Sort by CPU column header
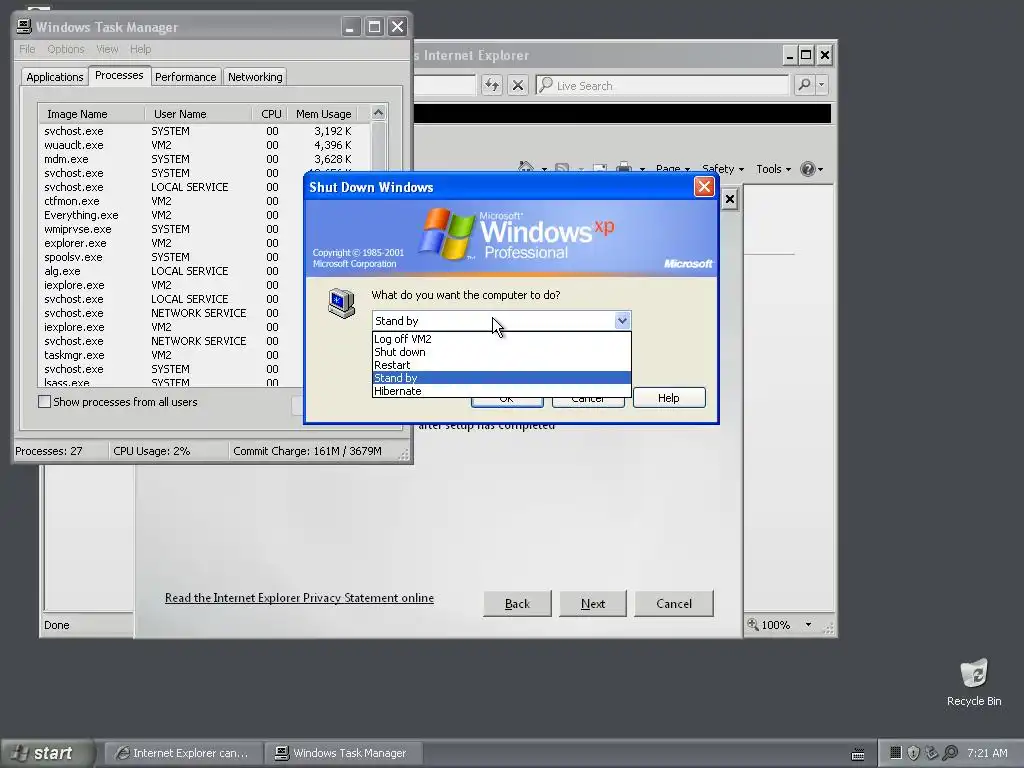The image size is (1024, 768). pyautogui.click(x=270, y=114)
